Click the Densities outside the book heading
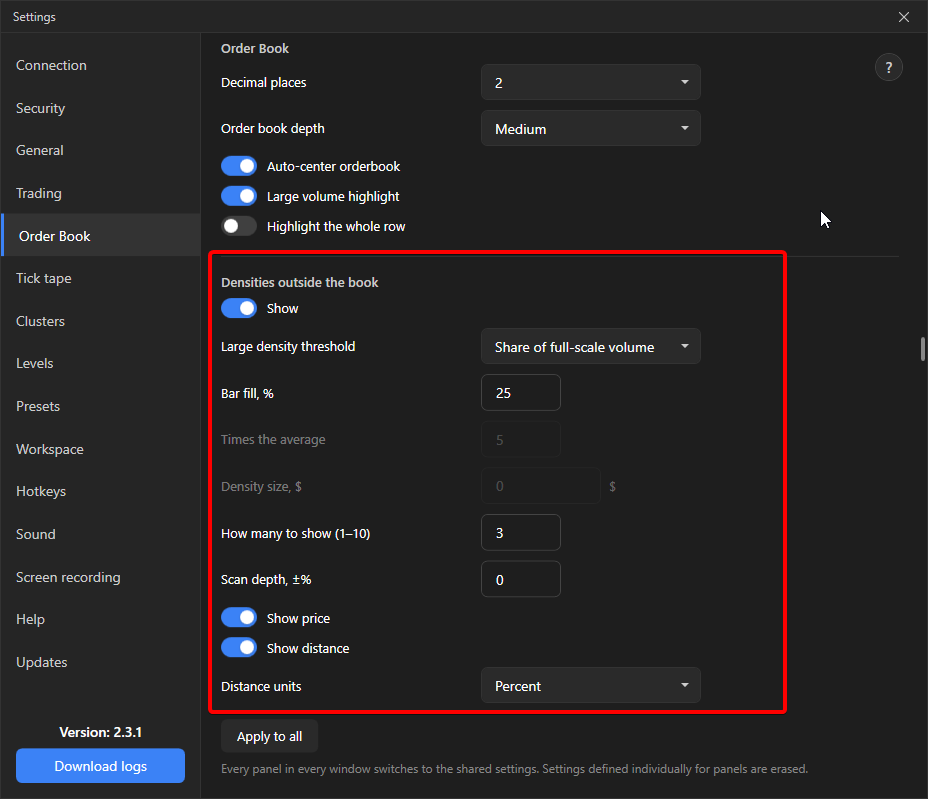 pyautogui.click(x=299, y=282)
